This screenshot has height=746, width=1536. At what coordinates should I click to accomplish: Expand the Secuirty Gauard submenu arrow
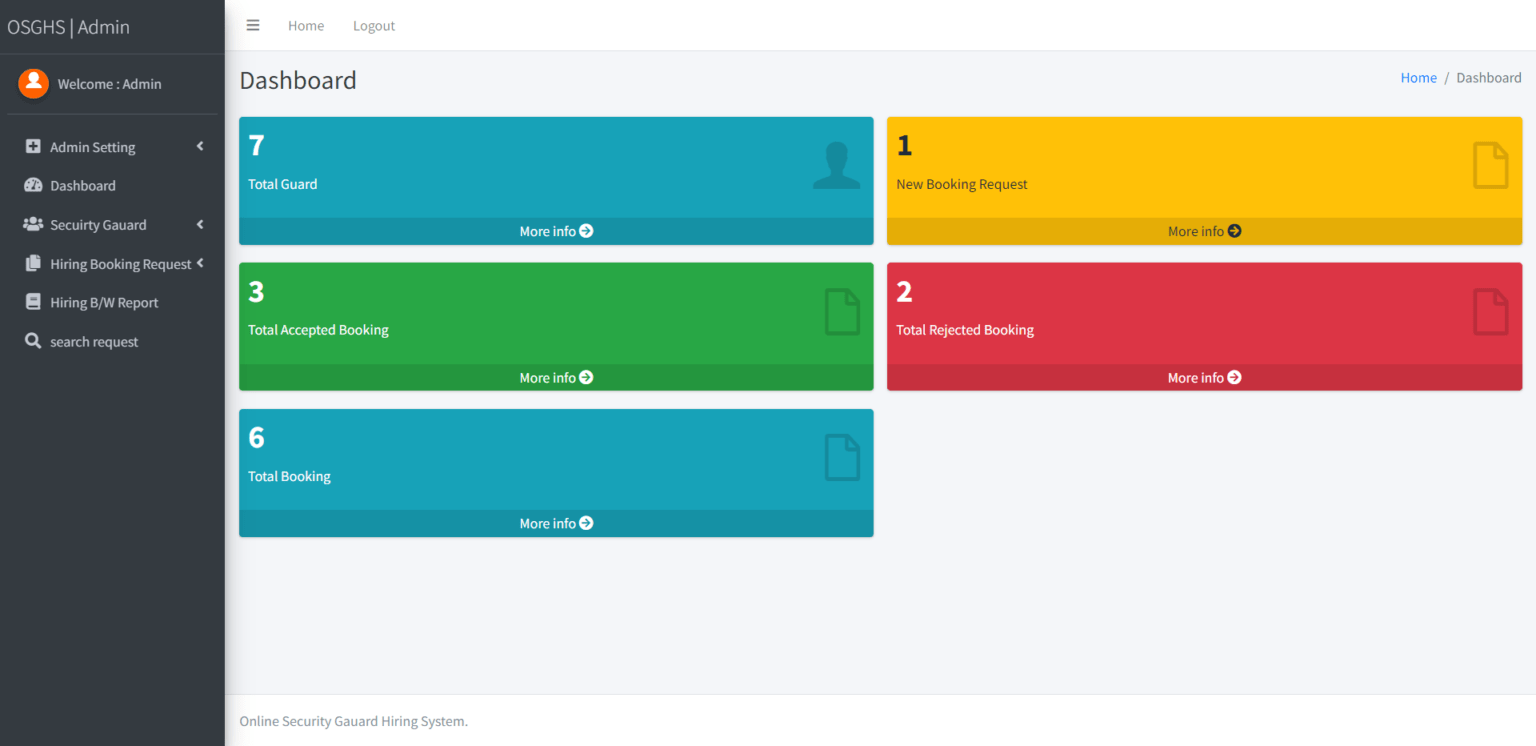point(200,225)
